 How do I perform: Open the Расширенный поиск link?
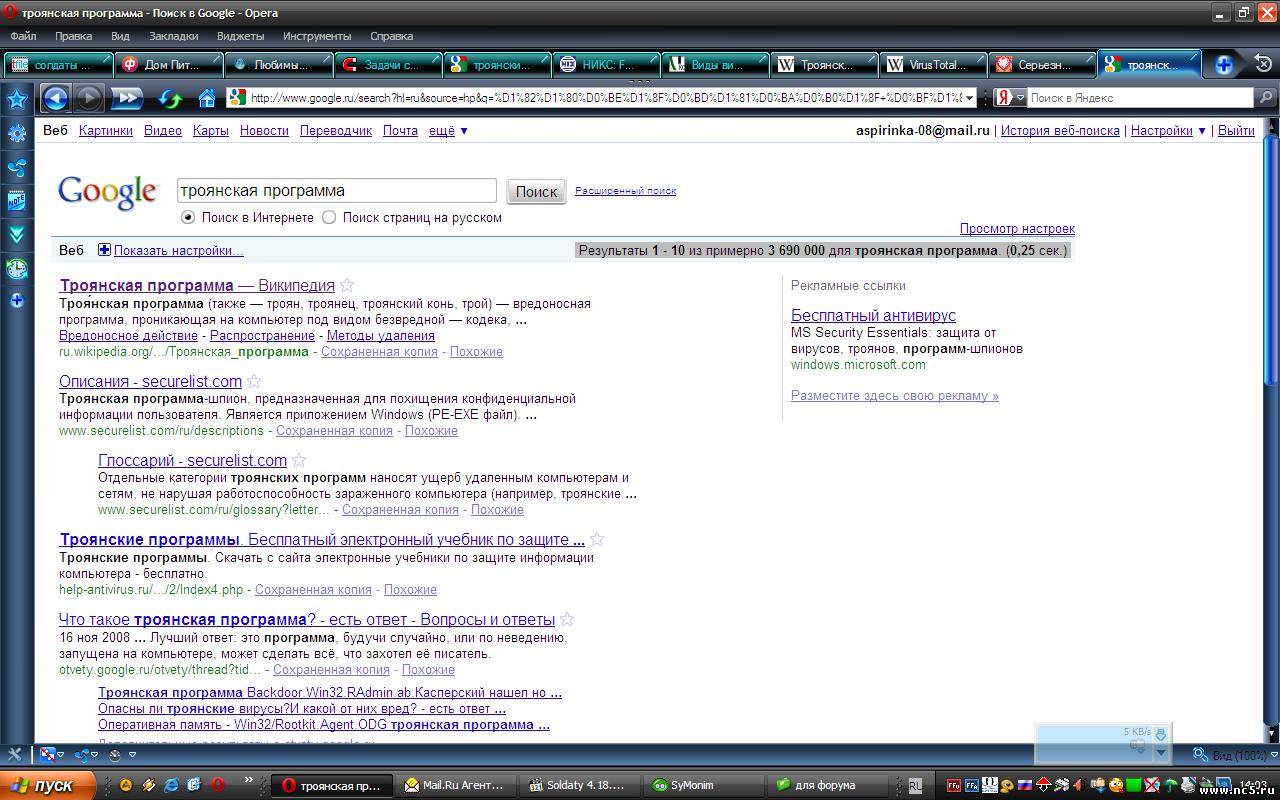point(625,190)
